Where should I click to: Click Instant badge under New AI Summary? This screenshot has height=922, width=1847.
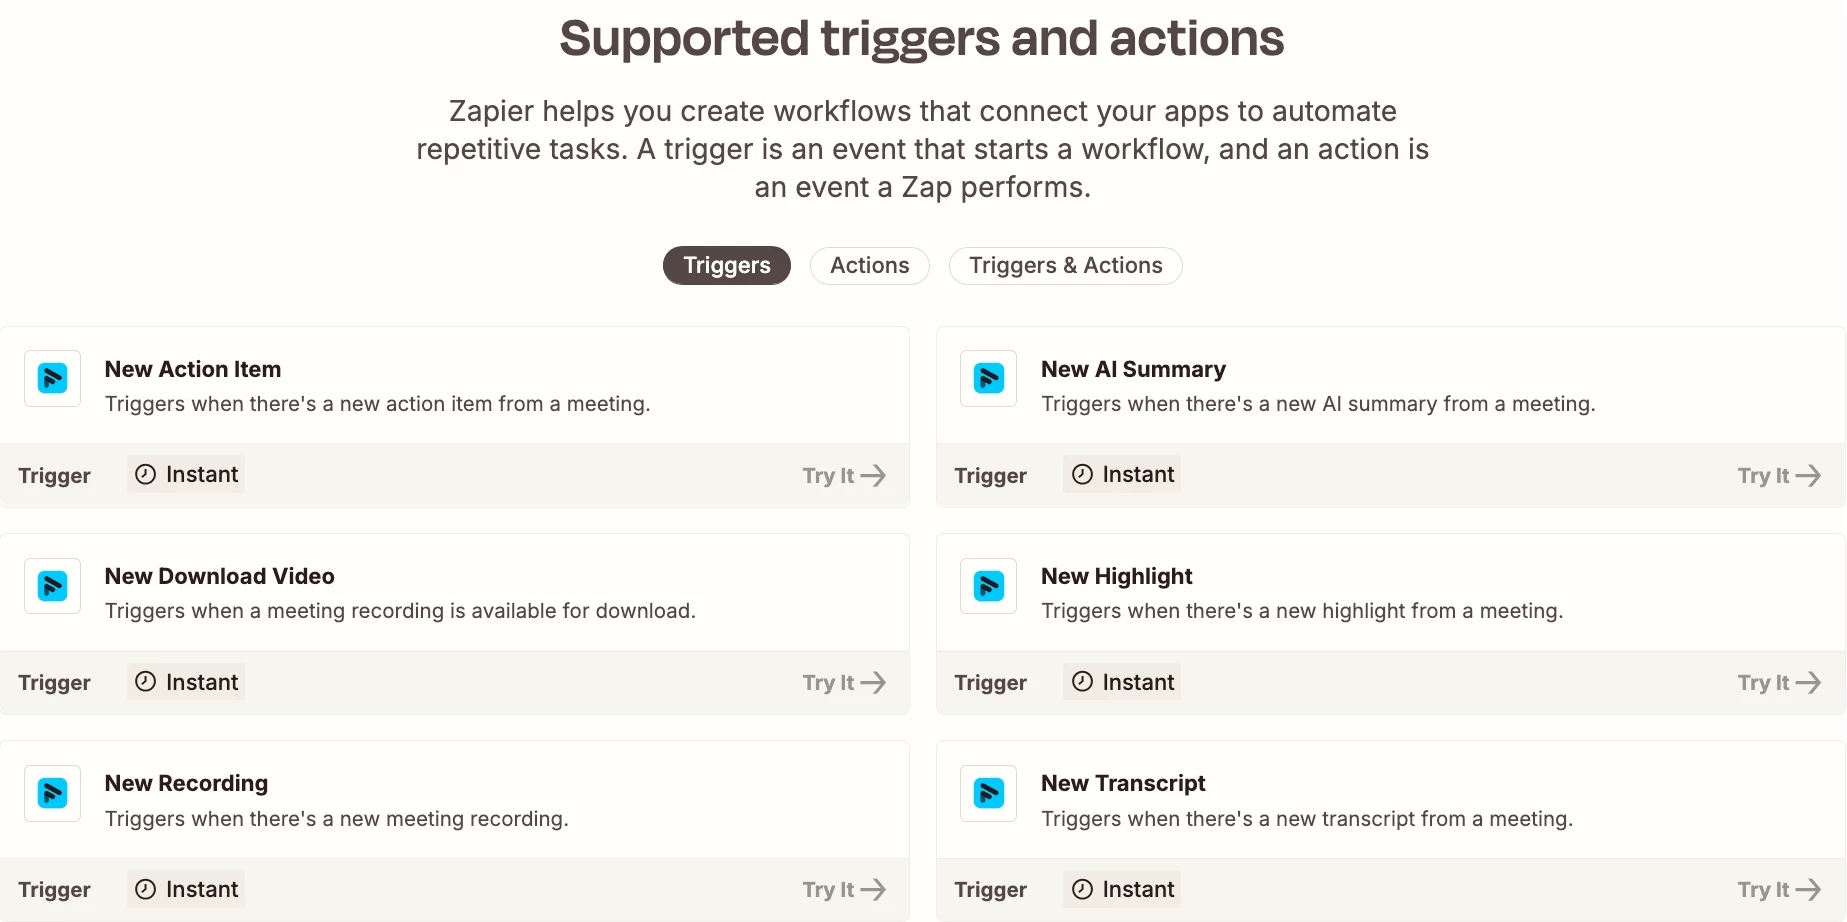point(1122,474)
